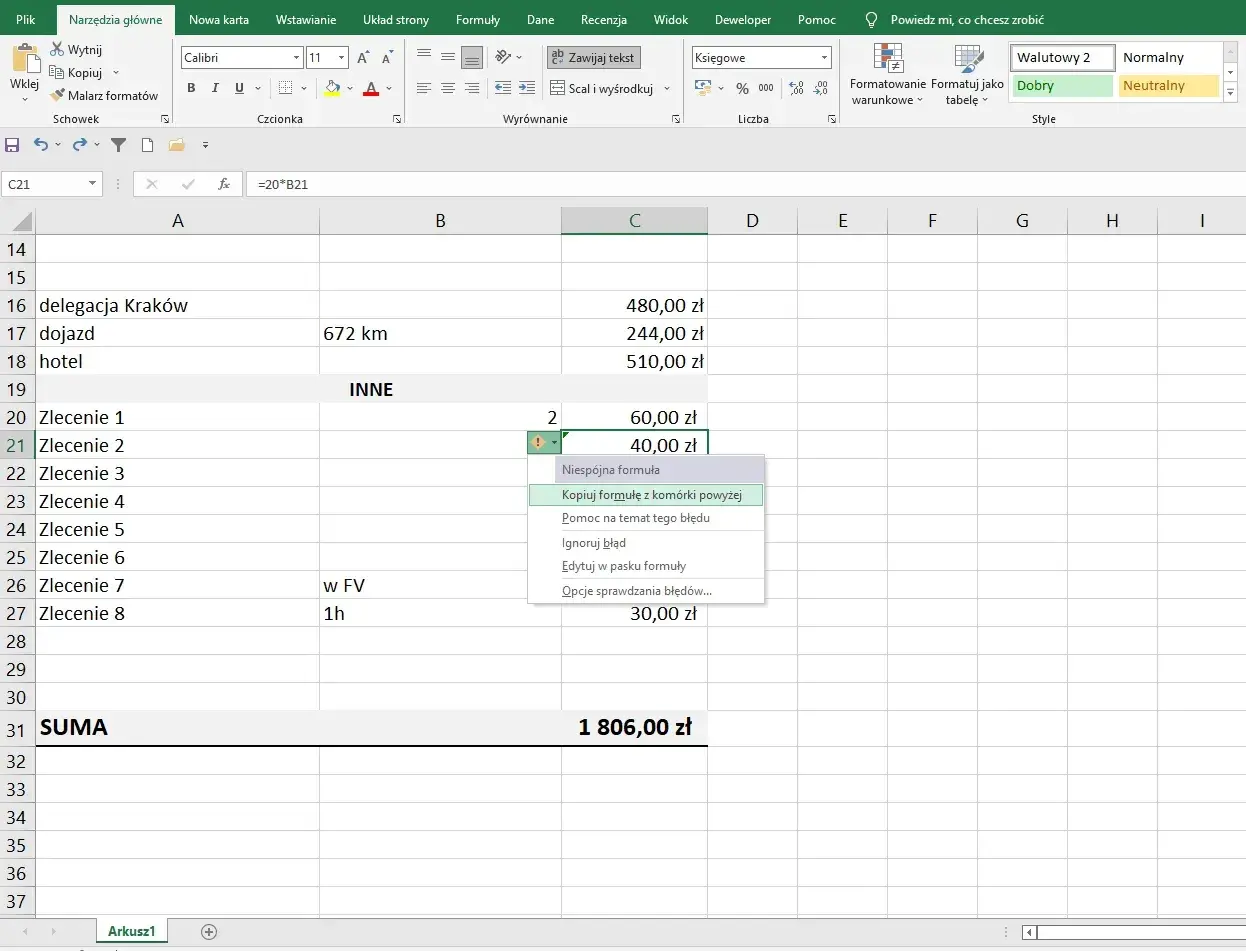Click the percent style icon
Image resolution: width=1246 pixels, height=951 pixels.
(742, 88)
